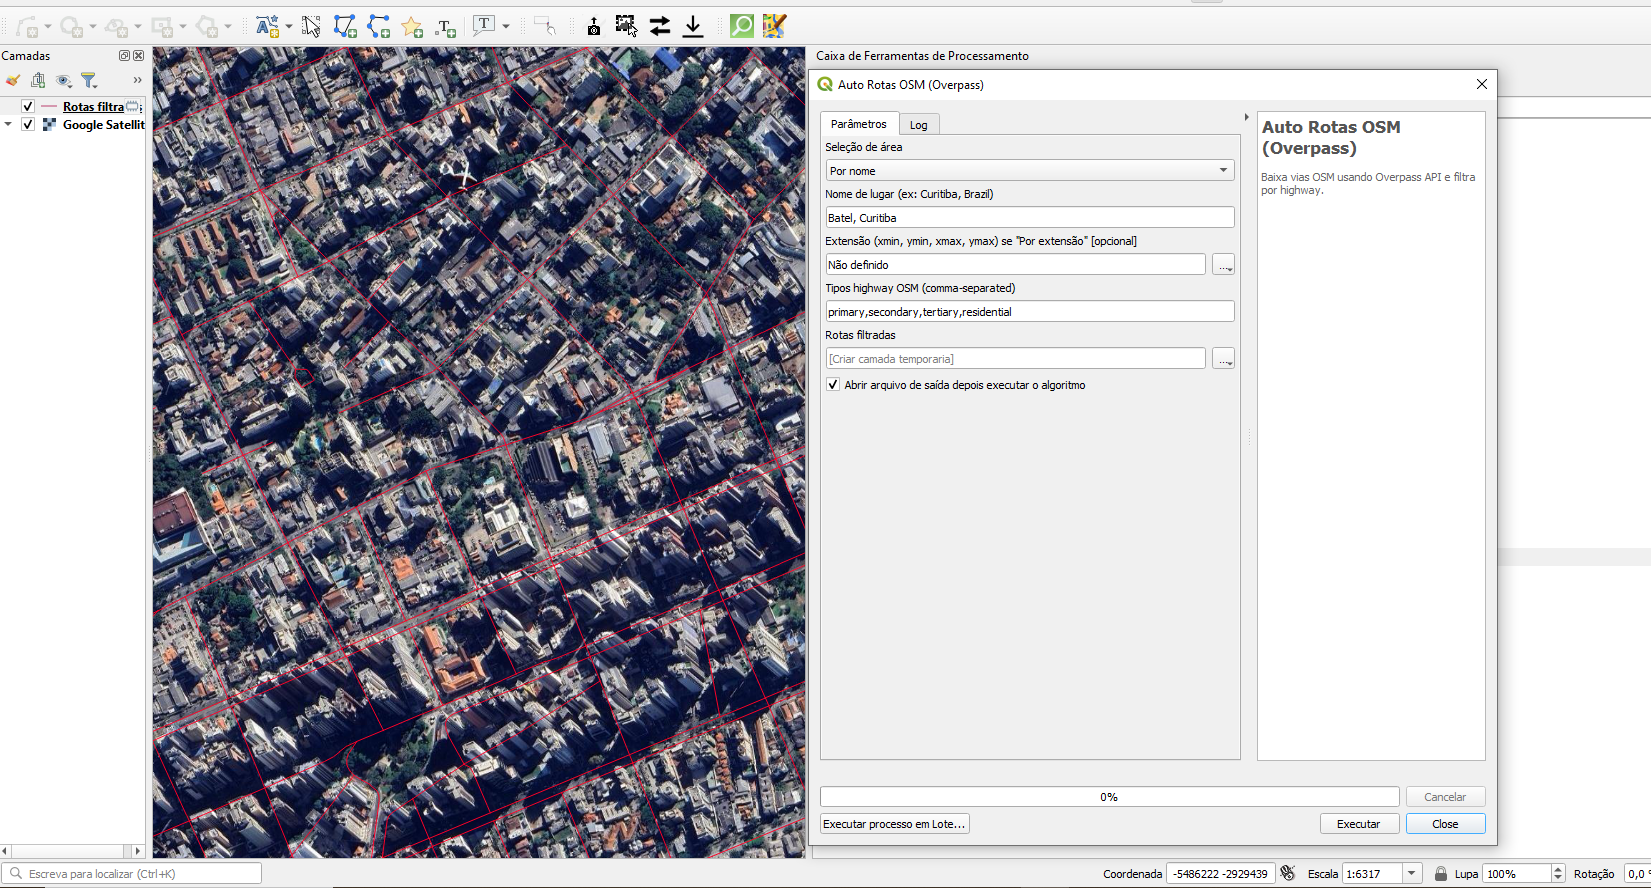This screenshot has height=888, width=1651.
Task: Open the 'Seleção de área' dropdown
Action: tap(1029, 171)
